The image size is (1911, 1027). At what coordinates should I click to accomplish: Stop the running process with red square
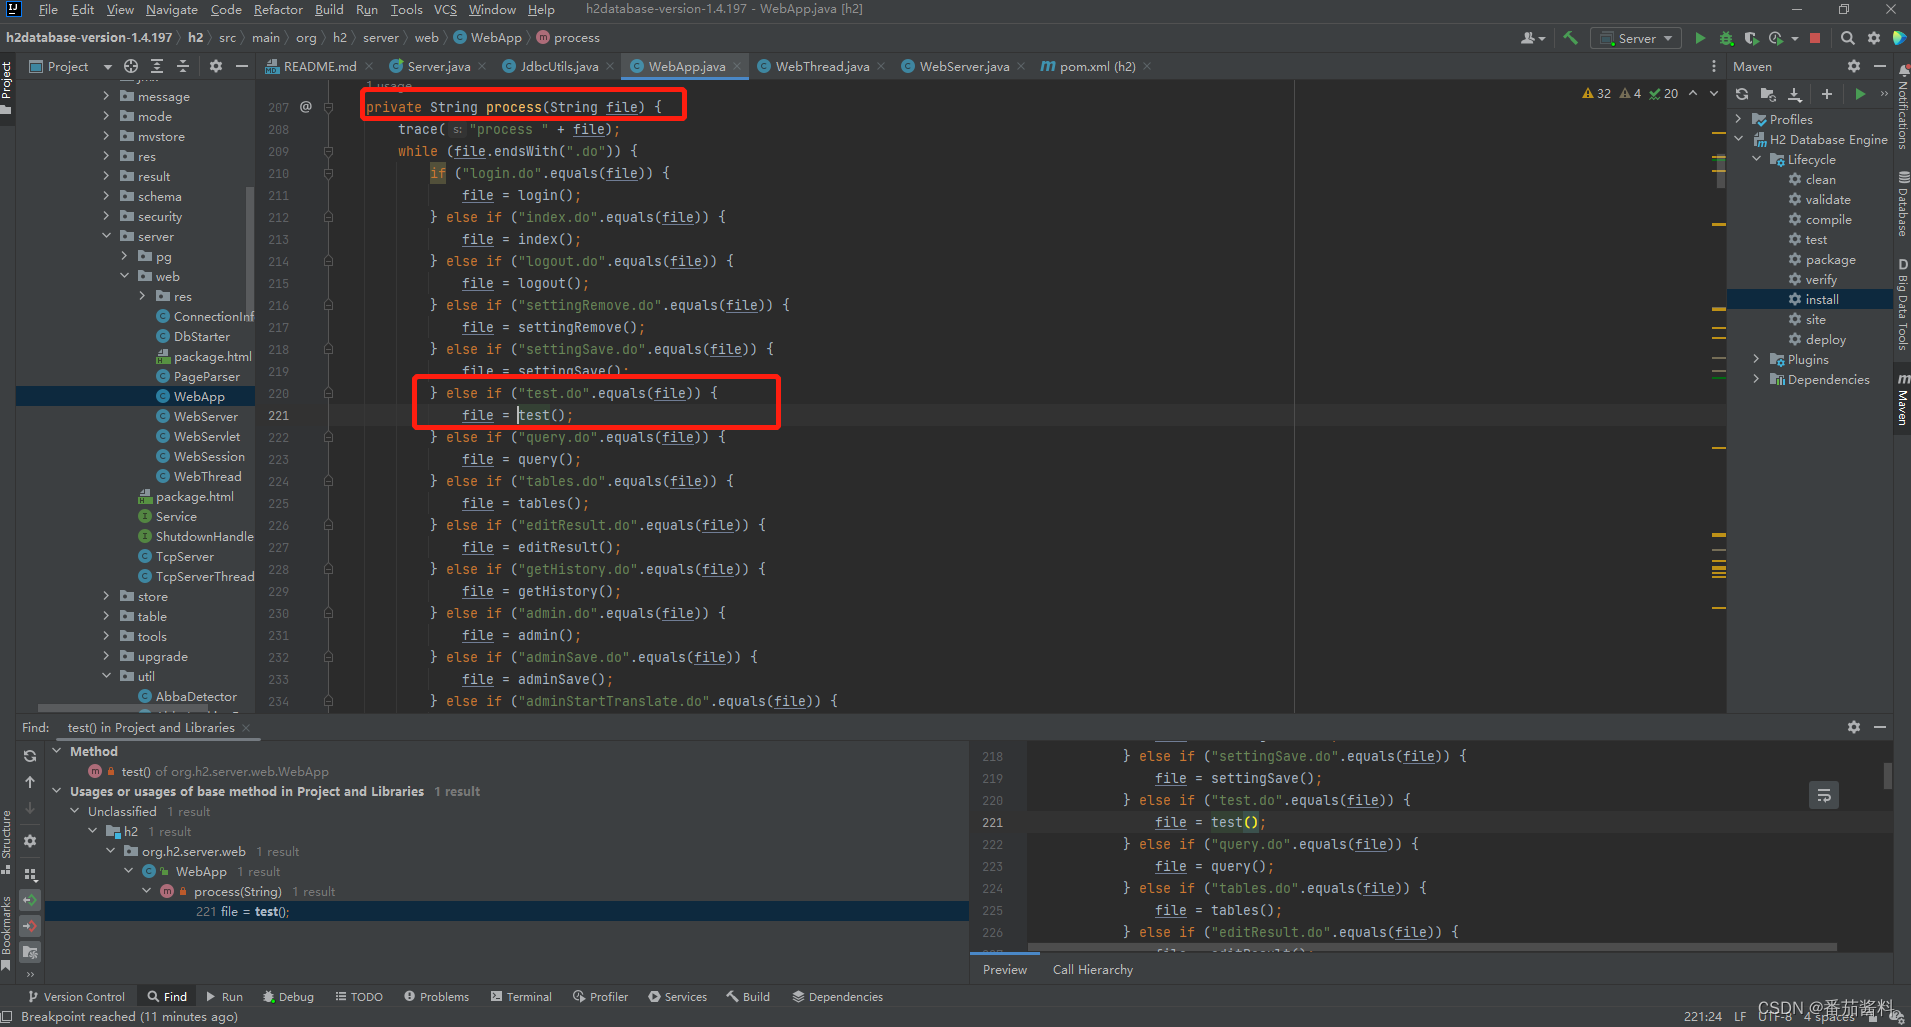1815,38
